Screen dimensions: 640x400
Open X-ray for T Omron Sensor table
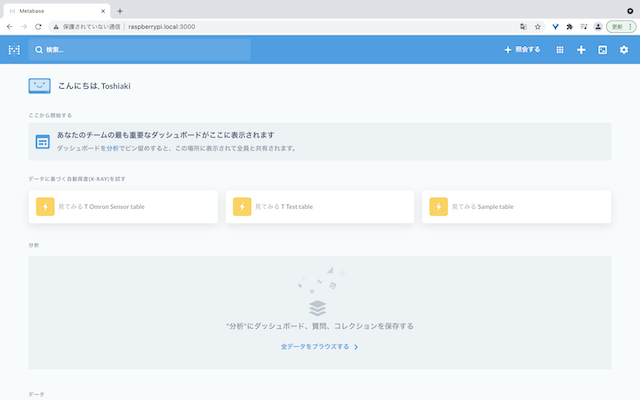(123, 207)
